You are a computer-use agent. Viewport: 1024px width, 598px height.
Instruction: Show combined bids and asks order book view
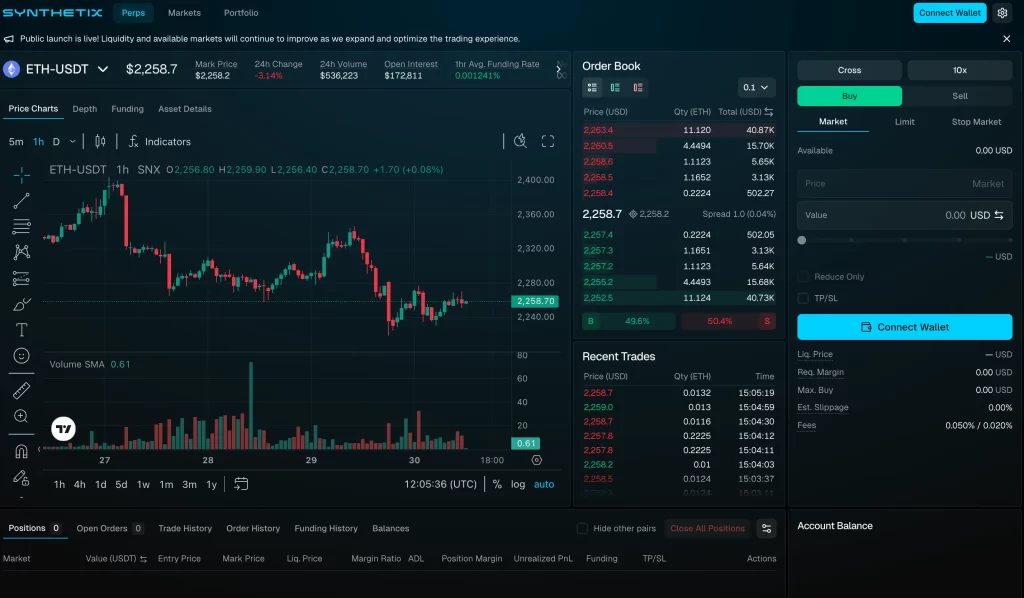click(592, 87)
